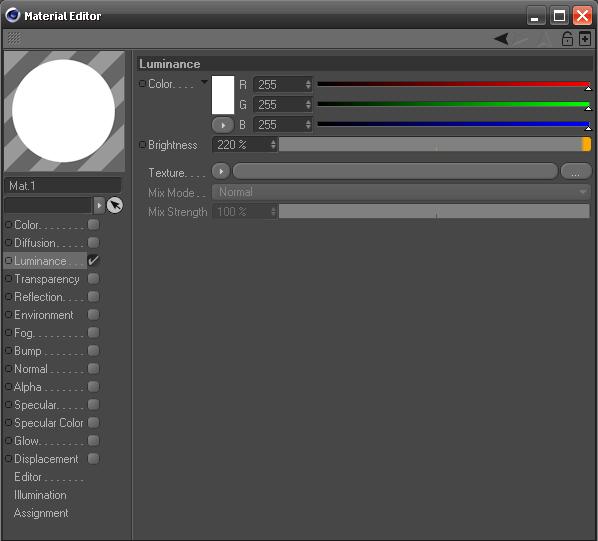Select the Glow channel label in the list

(x=26, y=441)
